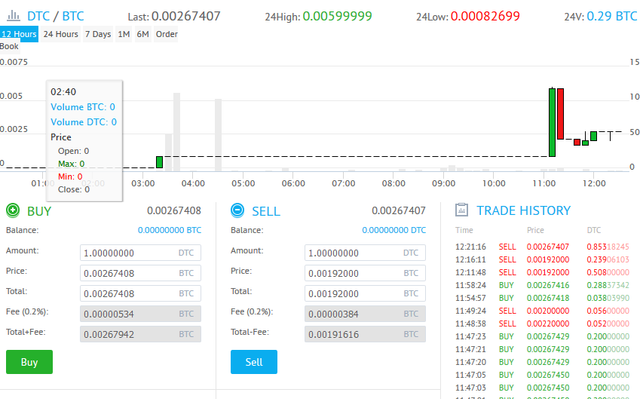This screenshot has height=399, width=640.
Task: Click the tall grey volume bar before 04:00
Action: pyautogui.click(x=177, y=132)
